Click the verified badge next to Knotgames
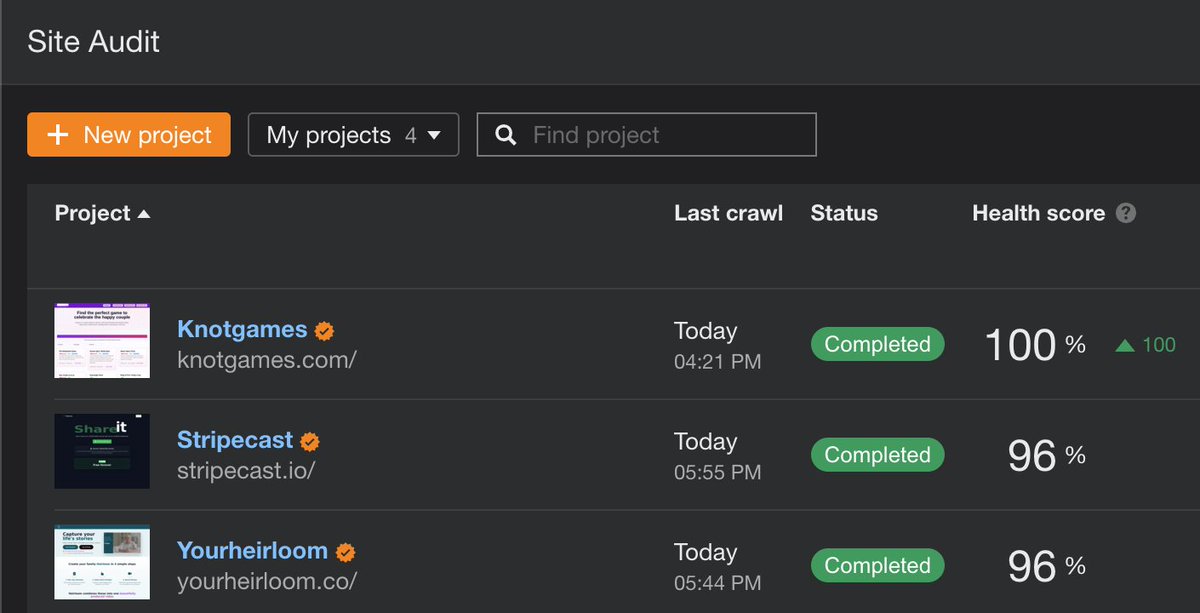Viewport: 1200px width, 613px height. [x=324, y=330]
